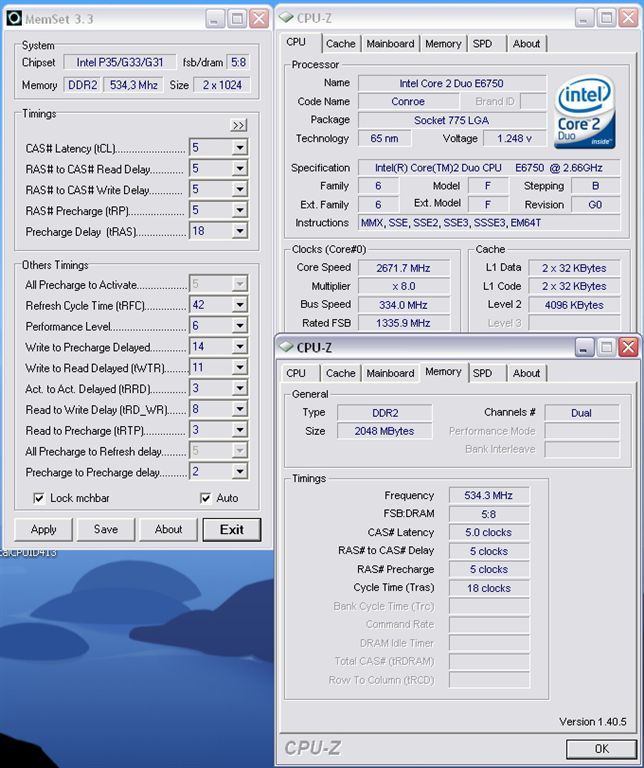644x768 pixels.
Task: Click the '534.3 MHz' frequency value in CPU-Z
Action: point(489,495)
